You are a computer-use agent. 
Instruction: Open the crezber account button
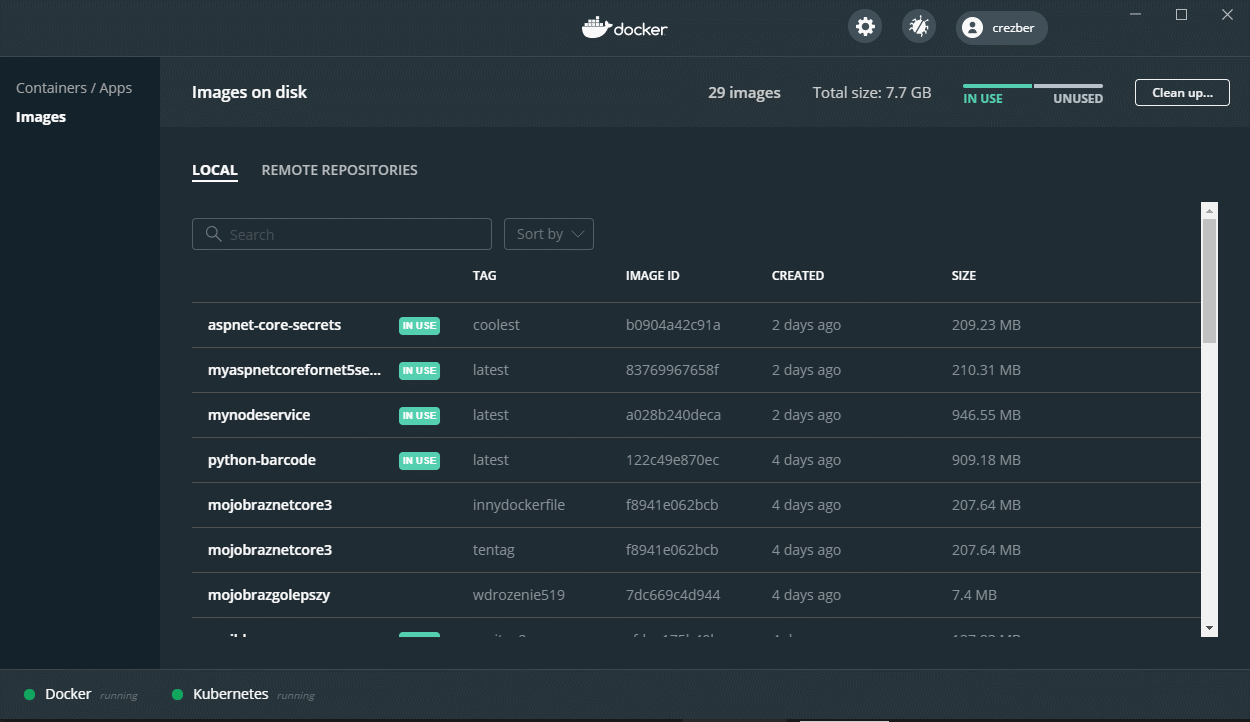coord(1002,28)
